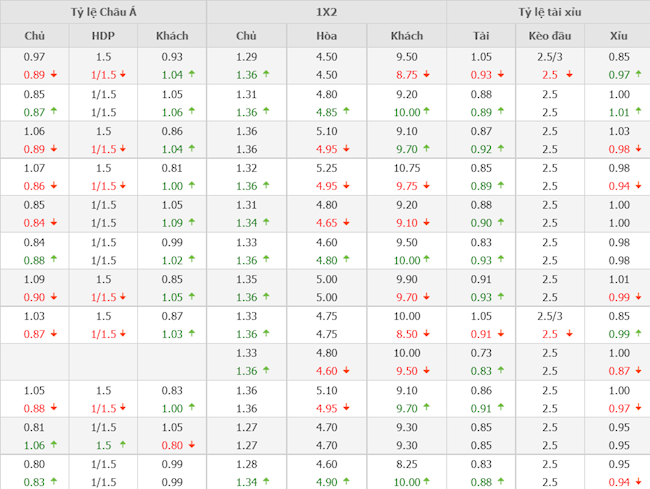This screenshot has width=650, height=489.
Task: Click the Hòa column header
Action: tap(326, 36)
